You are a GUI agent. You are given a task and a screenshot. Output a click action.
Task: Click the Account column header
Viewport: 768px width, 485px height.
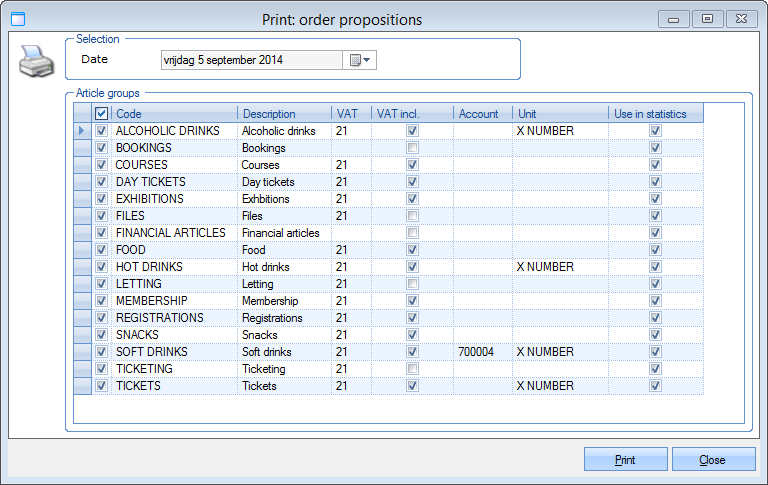pyautogui.click(x=482, y=114)
